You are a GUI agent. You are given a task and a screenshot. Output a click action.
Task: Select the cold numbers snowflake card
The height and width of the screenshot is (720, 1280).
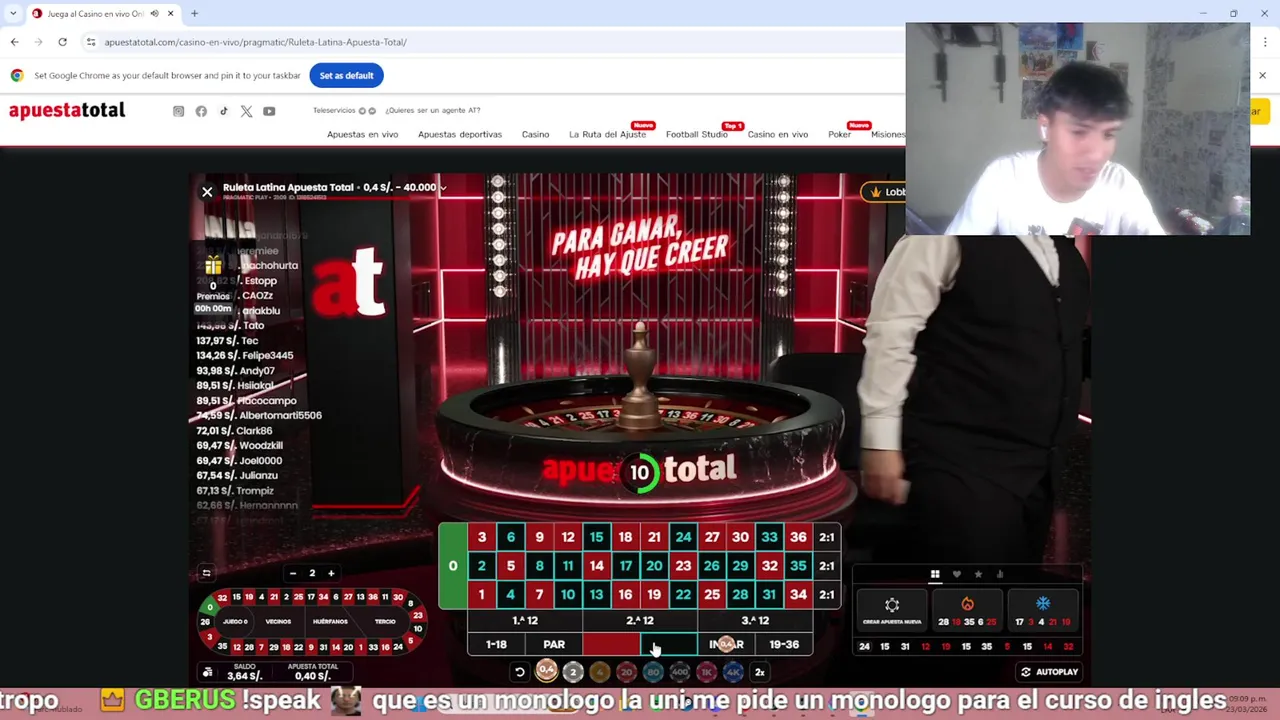(1043, 611)
